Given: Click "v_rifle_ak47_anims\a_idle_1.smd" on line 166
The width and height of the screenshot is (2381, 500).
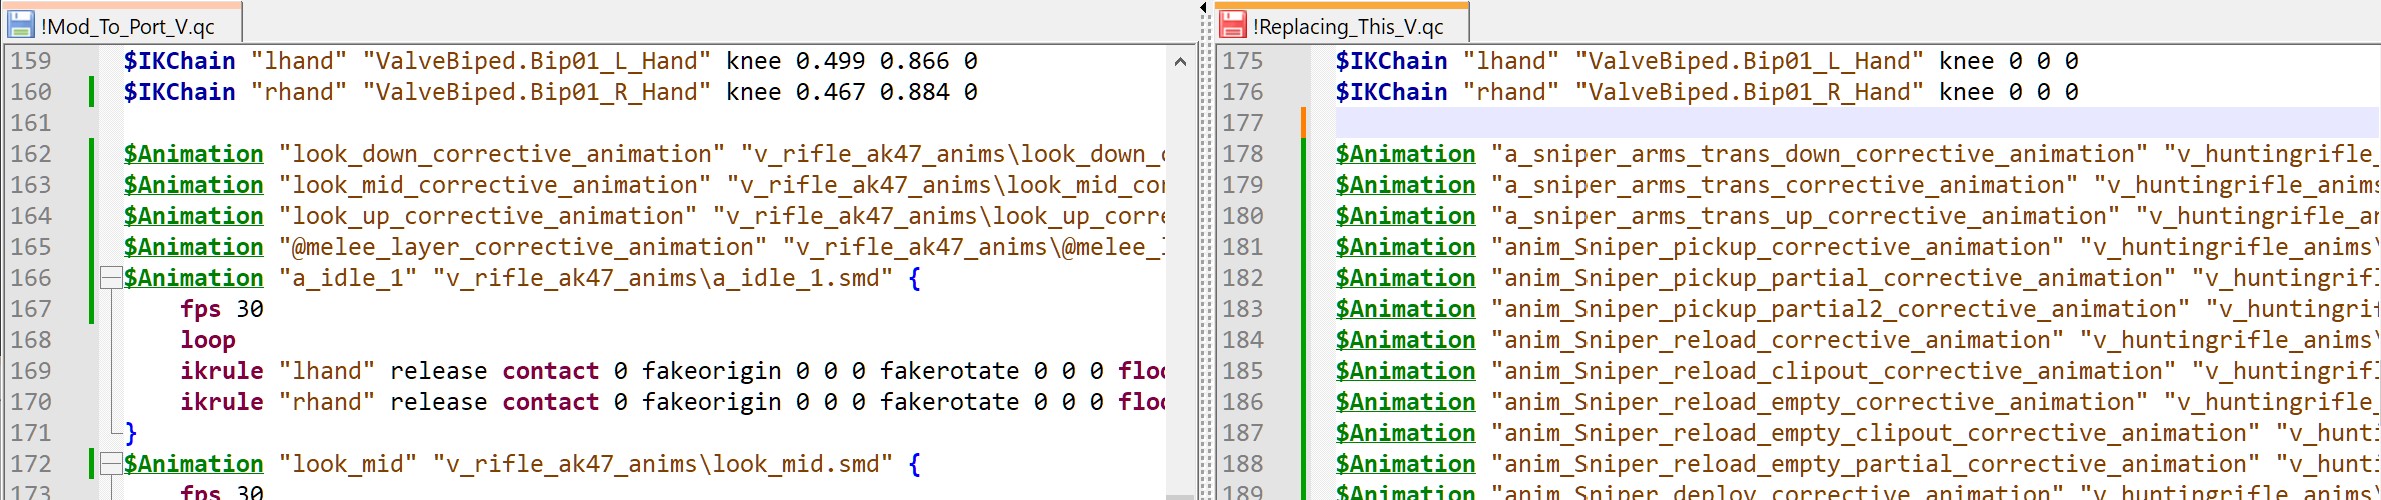Looking at the screenshot, I should (663, 278).
